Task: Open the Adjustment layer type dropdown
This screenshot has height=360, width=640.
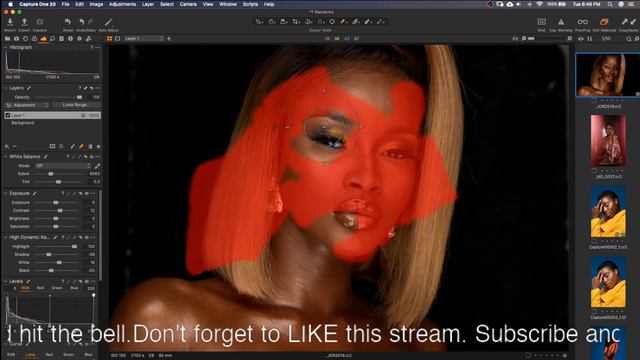Action: pos(27,105)
